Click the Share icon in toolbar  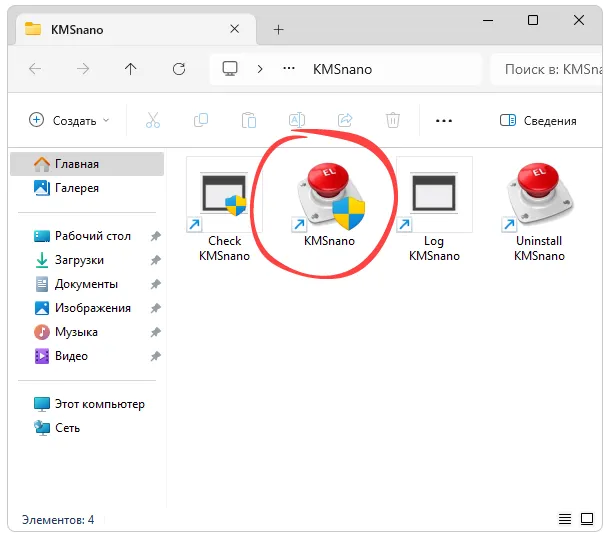[x=345, y=120]
